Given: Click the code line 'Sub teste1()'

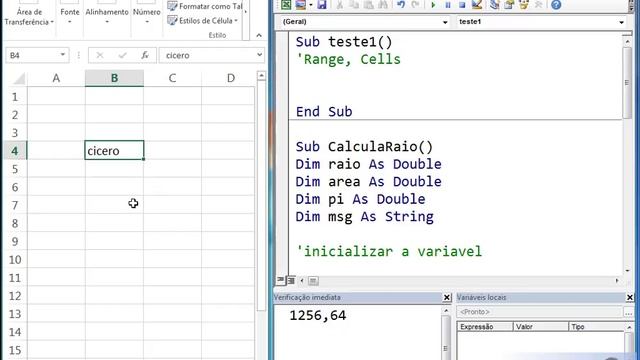Looking at the screenshot, I should (344, 42).
